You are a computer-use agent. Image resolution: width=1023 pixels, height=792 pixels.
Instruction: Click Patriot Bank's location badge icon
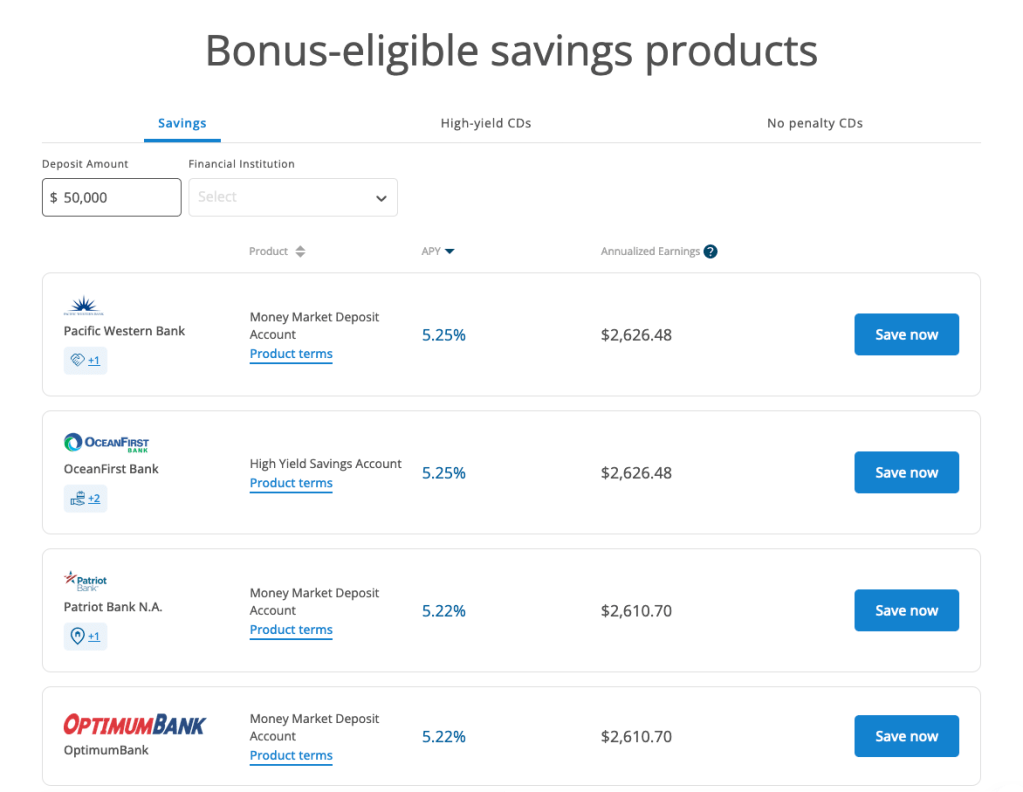point(78,636)
